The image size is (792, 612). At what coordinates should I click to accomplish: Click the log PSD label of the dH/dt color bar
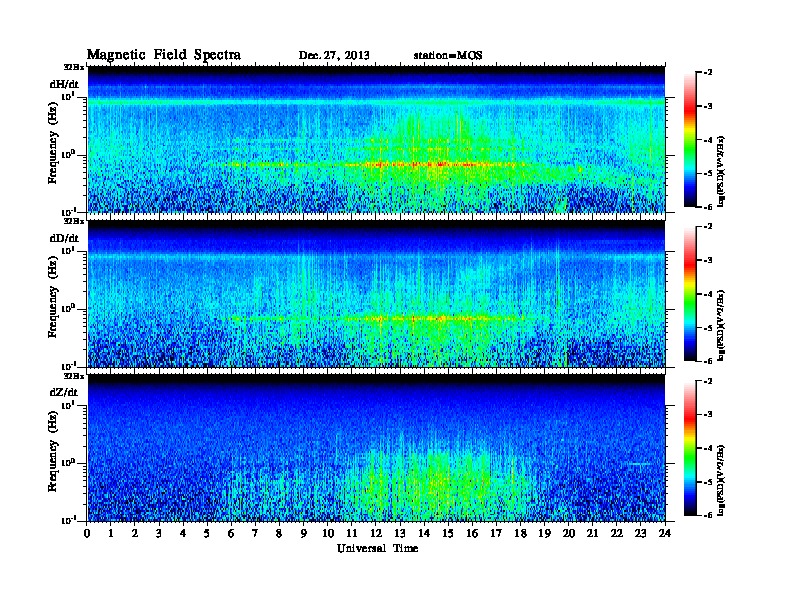pos(722,171)
